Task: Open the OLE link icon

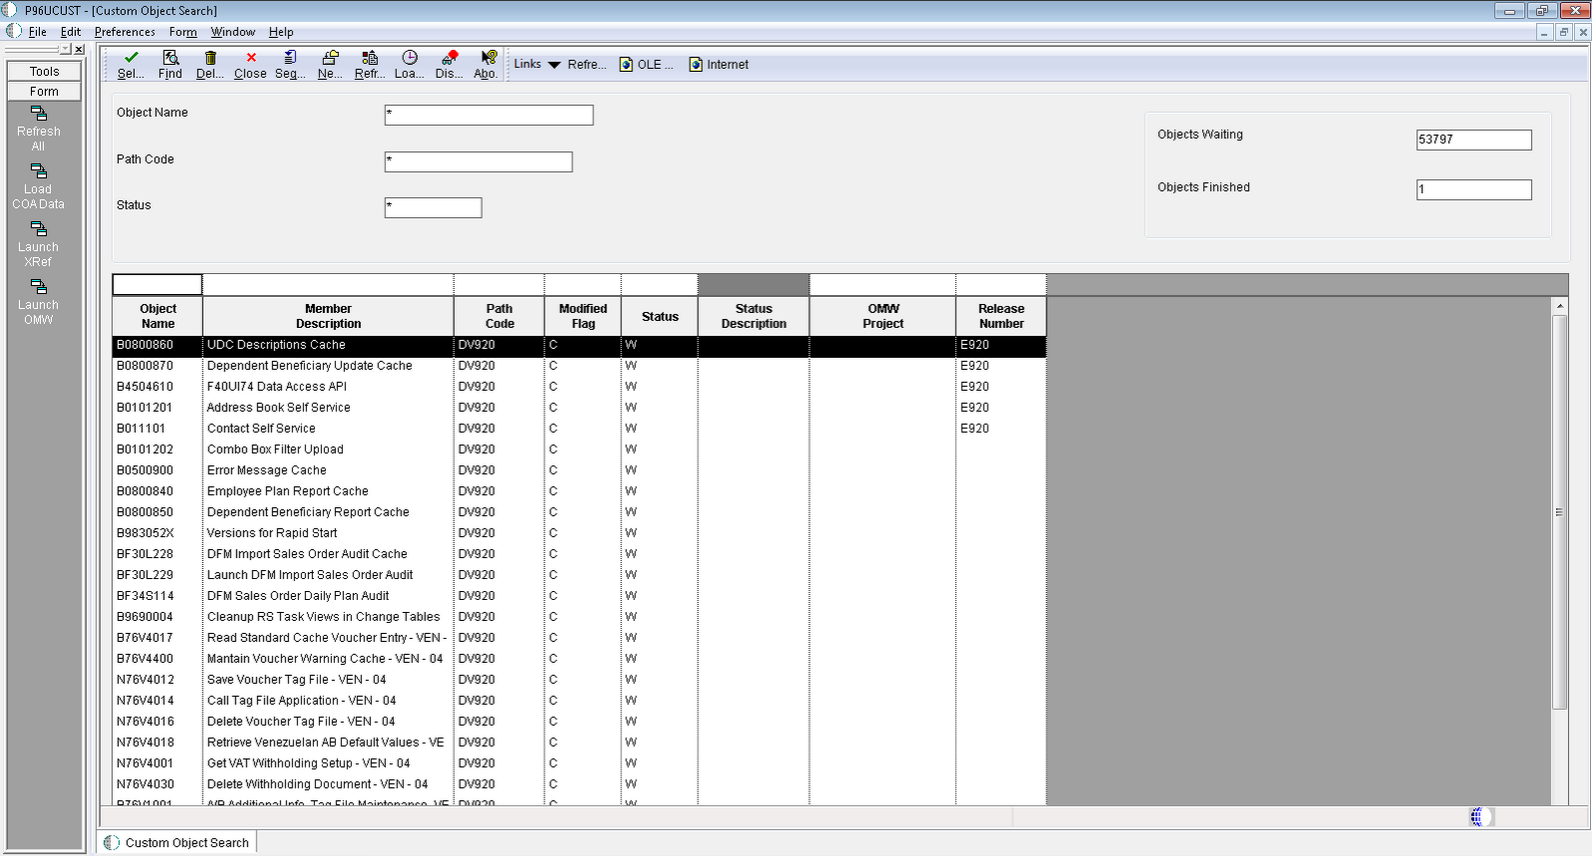Action: (626, 64)
